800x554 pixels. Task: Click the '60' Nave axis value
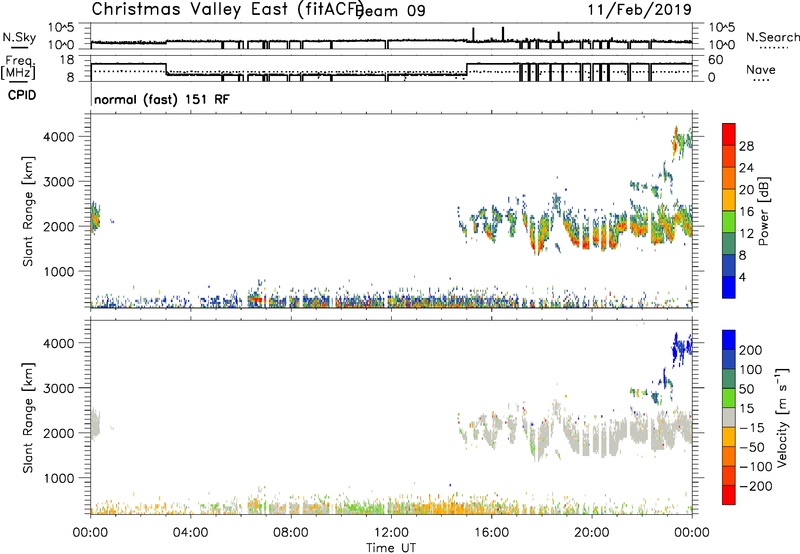point(716,60)
